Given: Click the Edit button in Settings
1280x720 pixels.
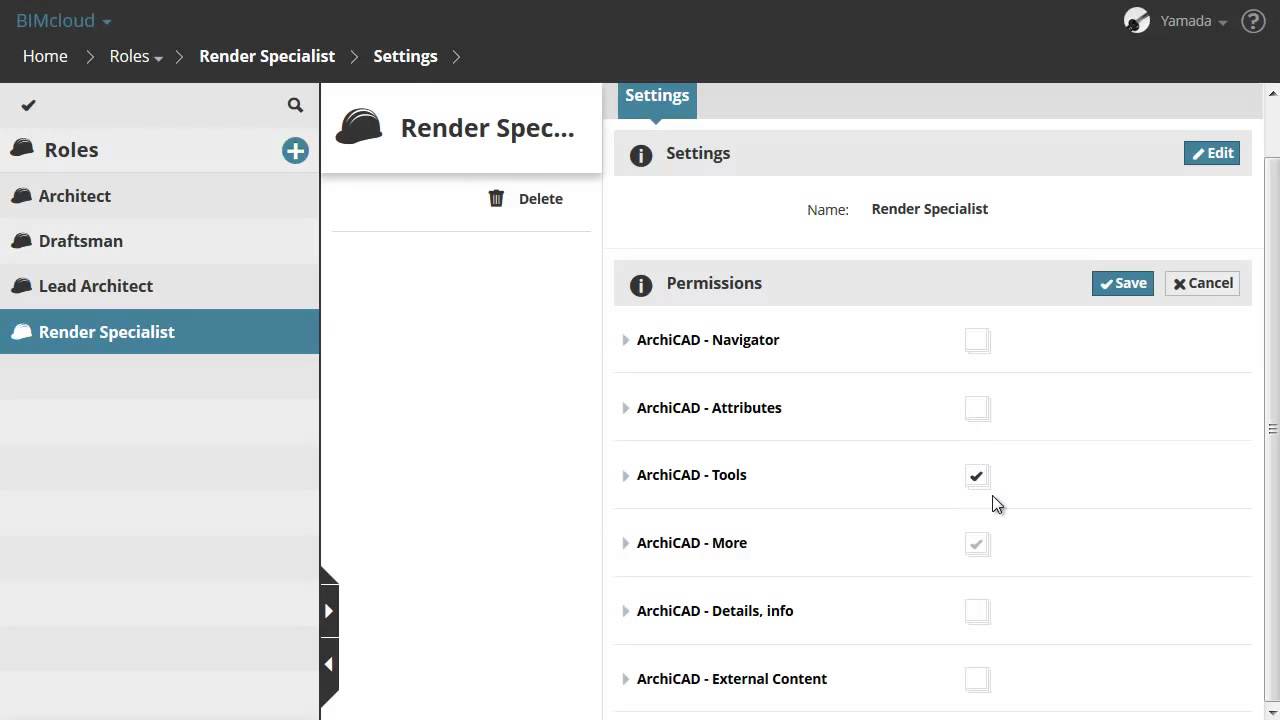Looking at the screenshot, I should [x=1212, y=153].
